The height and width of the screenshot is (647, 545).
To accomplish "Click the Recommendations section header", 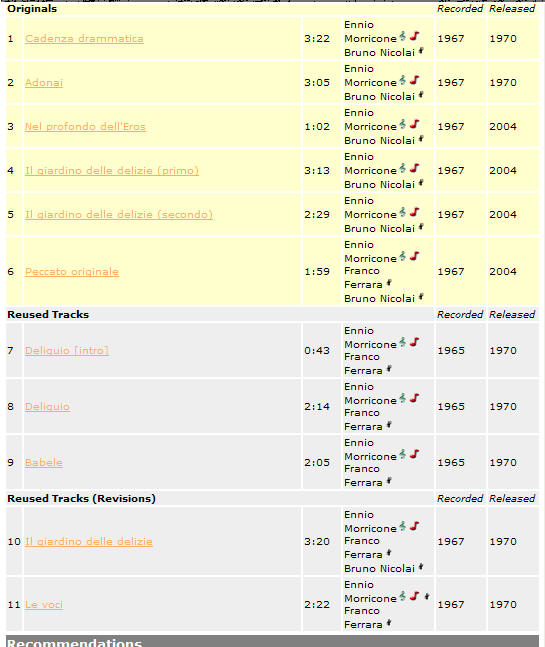I will (x=272, y=641).
